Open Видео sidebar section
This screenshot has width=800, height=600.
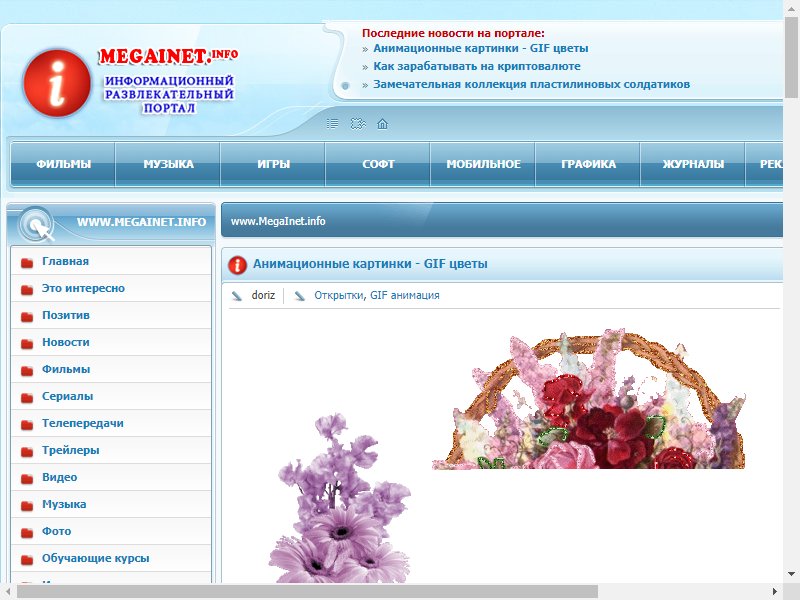click(x=60, y=478)
